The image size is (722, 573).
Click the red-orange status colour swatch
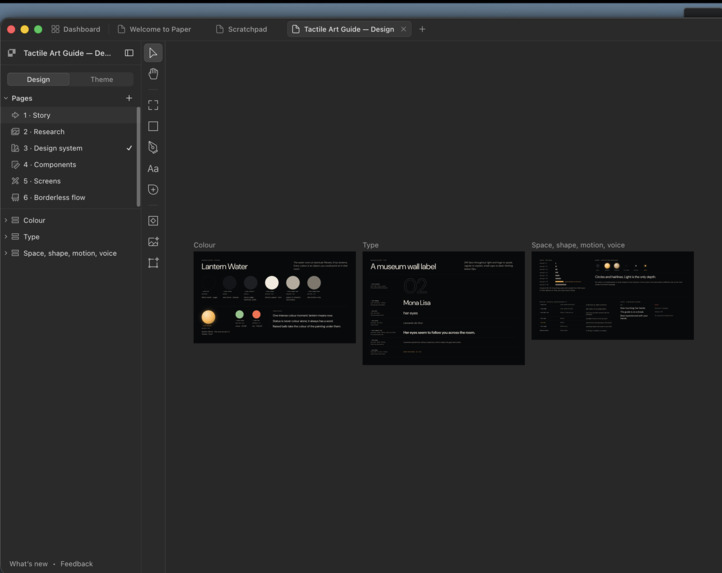tap(256, 314)
